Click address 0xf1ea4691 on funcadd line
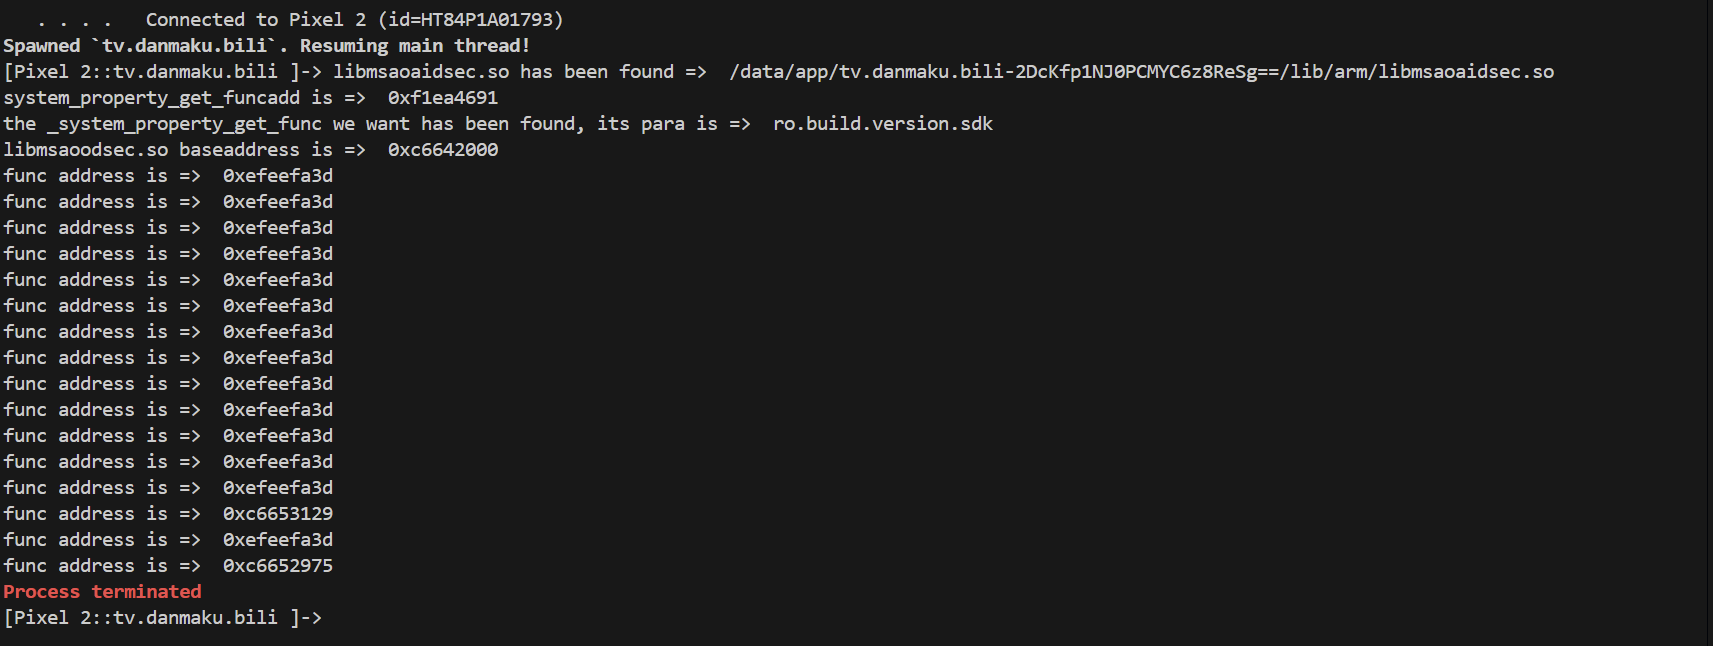The height and width of the screenshot is (646, 1713). 443,98
